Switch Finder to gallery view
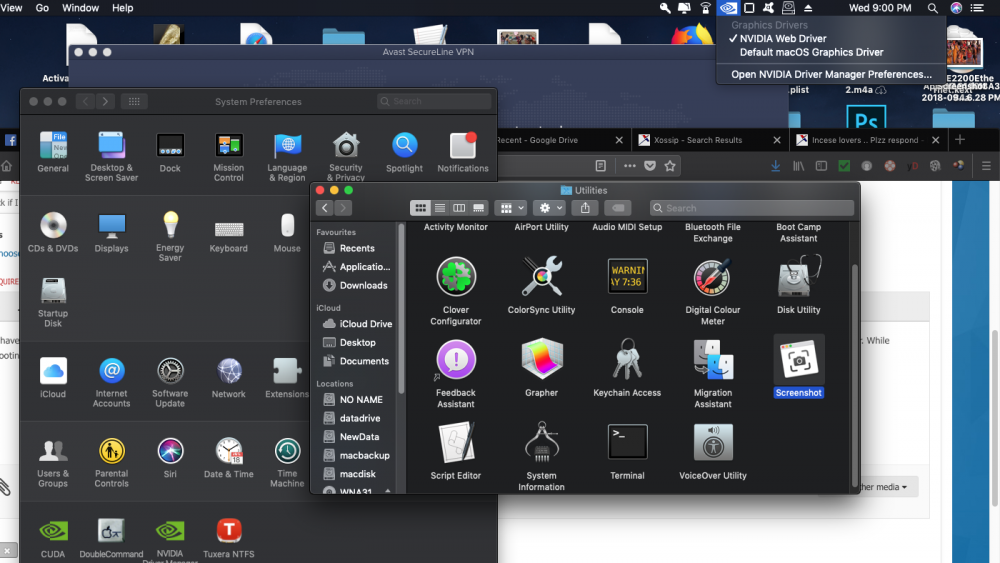The image size is (1000, 563). [478, 208]
